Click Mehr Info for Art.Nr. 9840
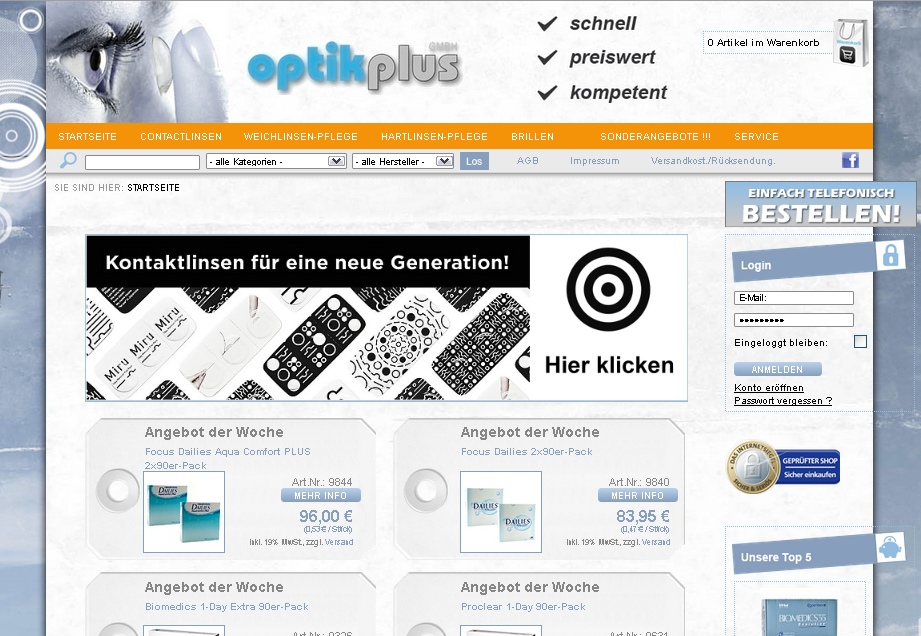This screenshot has width=921, height=636. point(638,496)
